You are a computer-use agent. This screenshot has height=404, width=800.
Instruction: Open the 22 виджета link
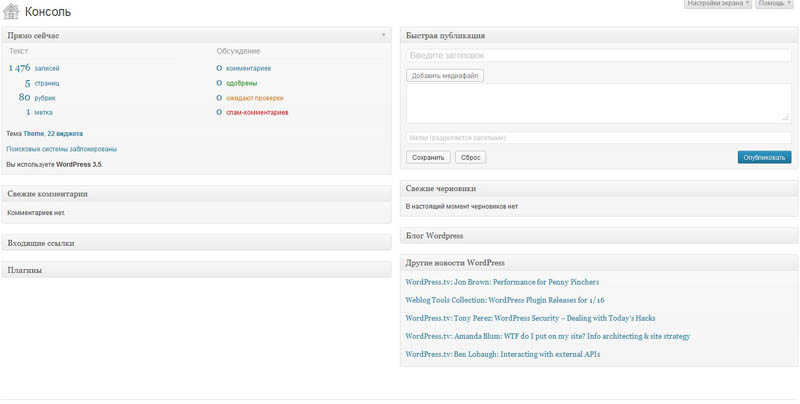click(x=65, y=133)
